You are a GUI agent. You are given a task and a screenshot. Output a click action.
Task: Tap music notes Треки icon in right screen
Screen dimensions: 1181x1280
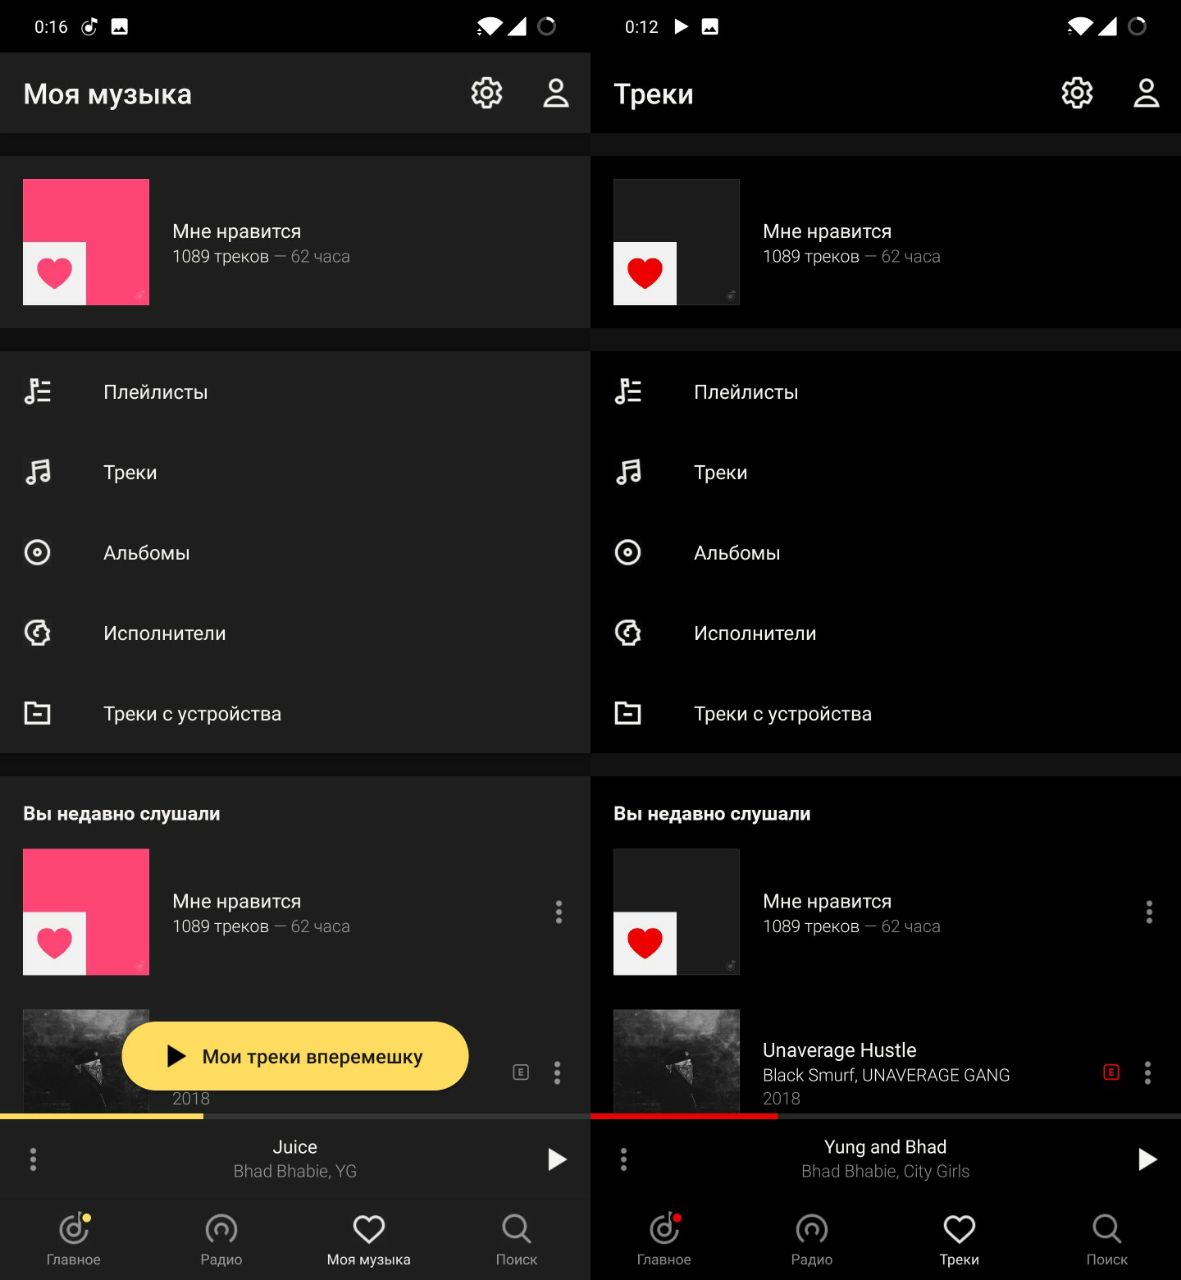[x=628, y=472]
